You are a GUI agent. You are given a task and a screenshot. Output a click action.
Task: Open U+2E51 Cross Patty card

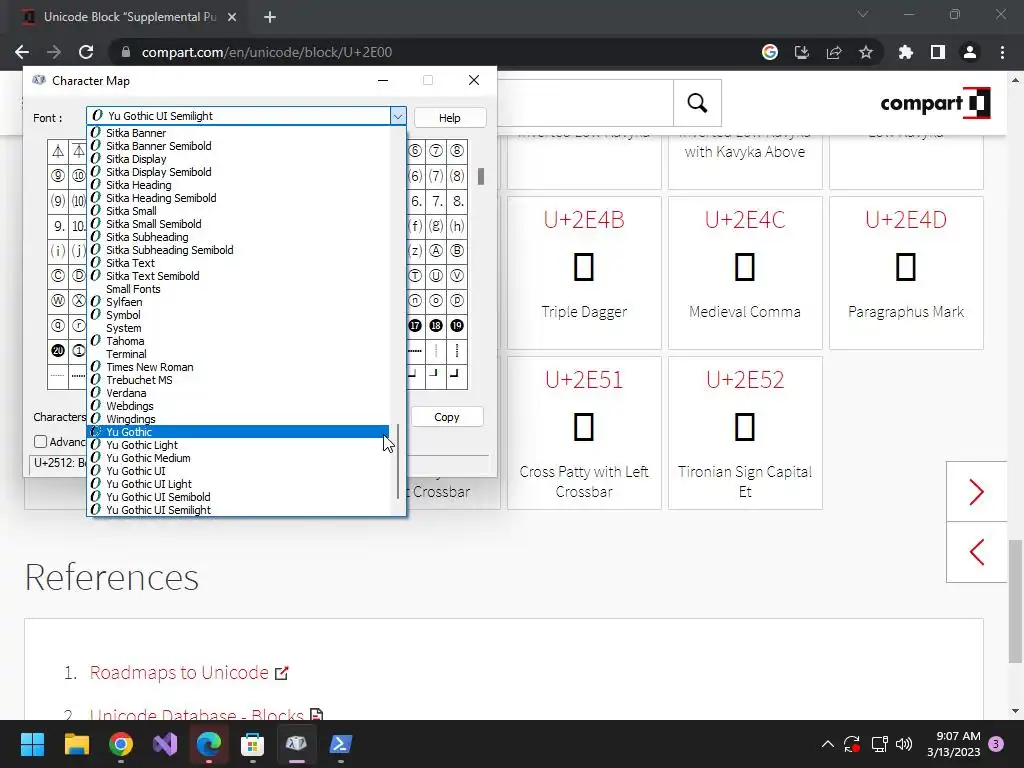[584, 433]
